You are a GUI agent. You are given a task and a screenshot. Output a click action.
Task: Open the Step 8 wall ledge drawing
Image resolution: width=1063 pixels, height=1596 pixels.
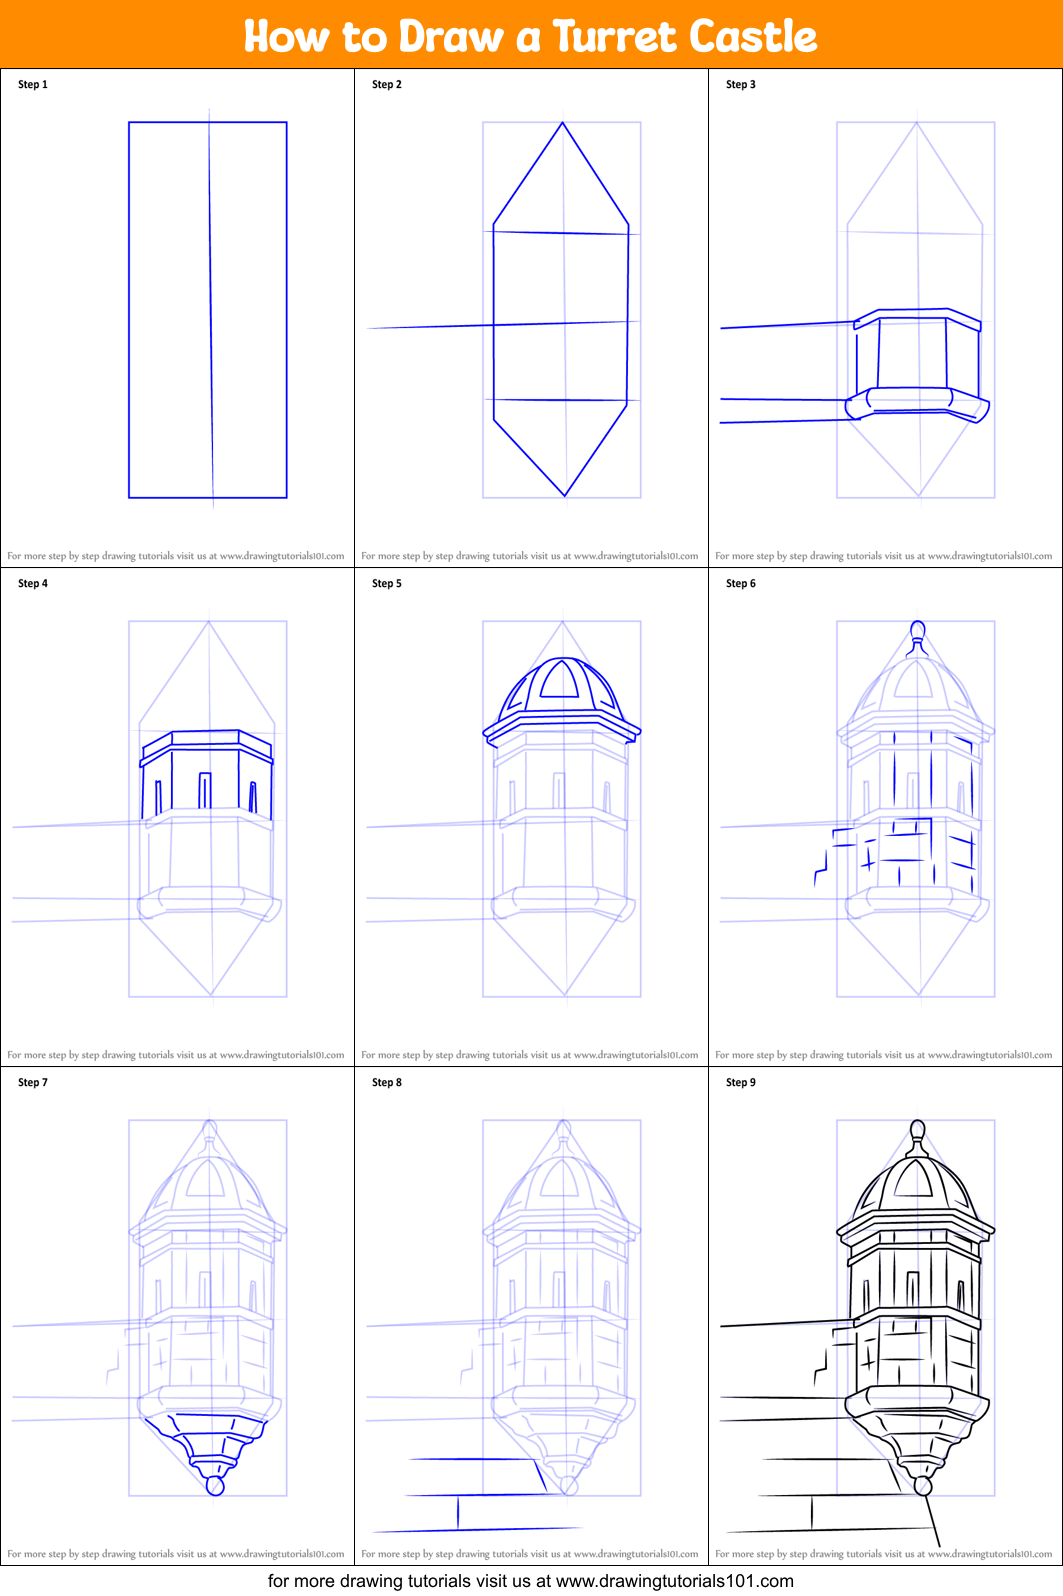(480, 1495)
